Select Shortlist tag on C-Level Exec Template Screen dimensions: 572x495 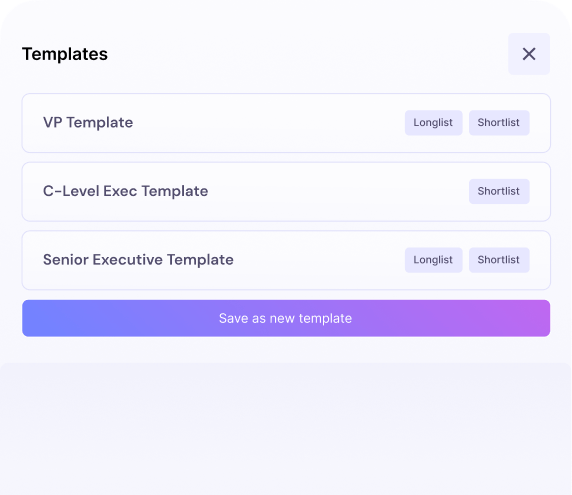(499, 191)
